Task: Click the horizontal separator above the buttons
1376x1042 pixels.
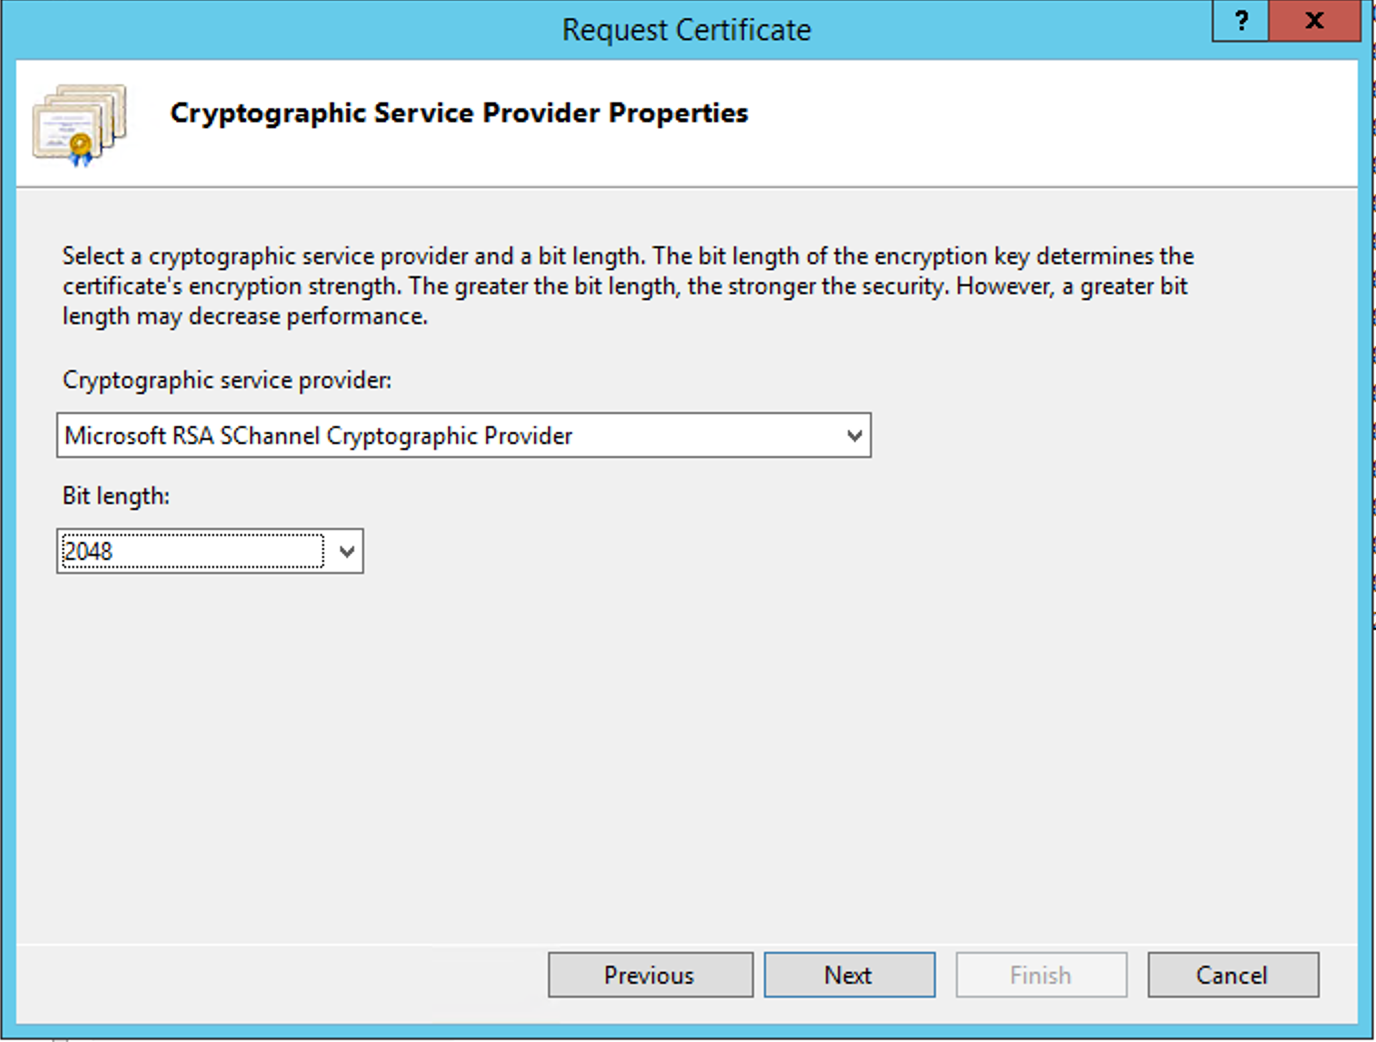Action: 687,944
